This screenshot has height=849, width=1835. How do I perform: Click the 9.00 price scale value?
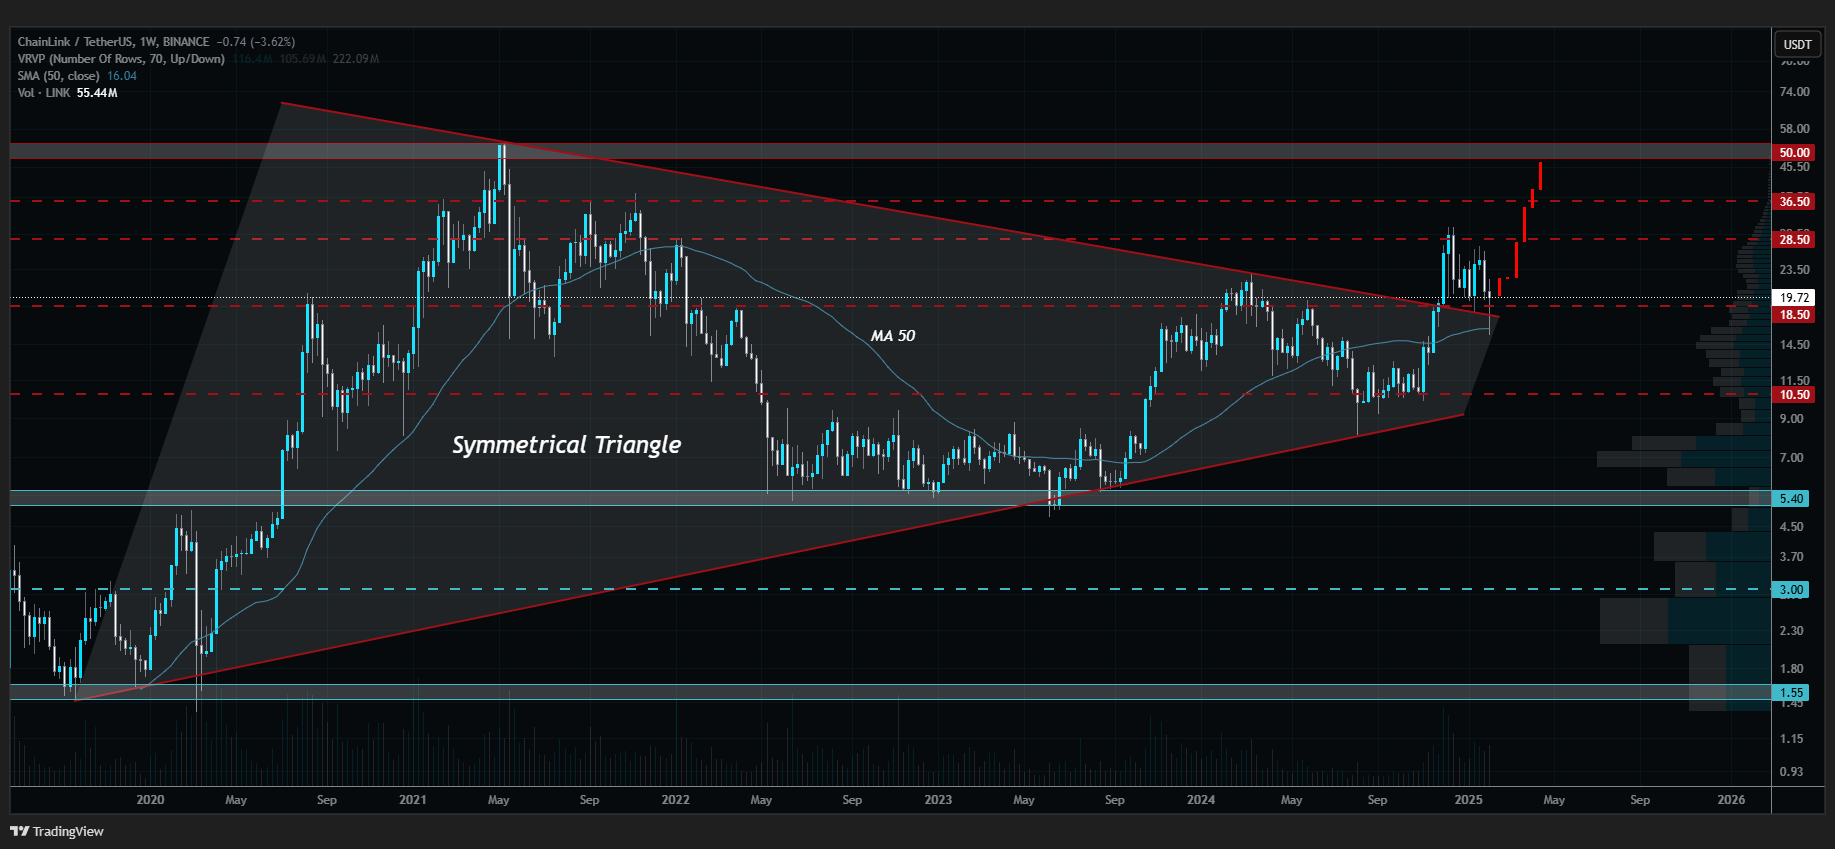1791,419
